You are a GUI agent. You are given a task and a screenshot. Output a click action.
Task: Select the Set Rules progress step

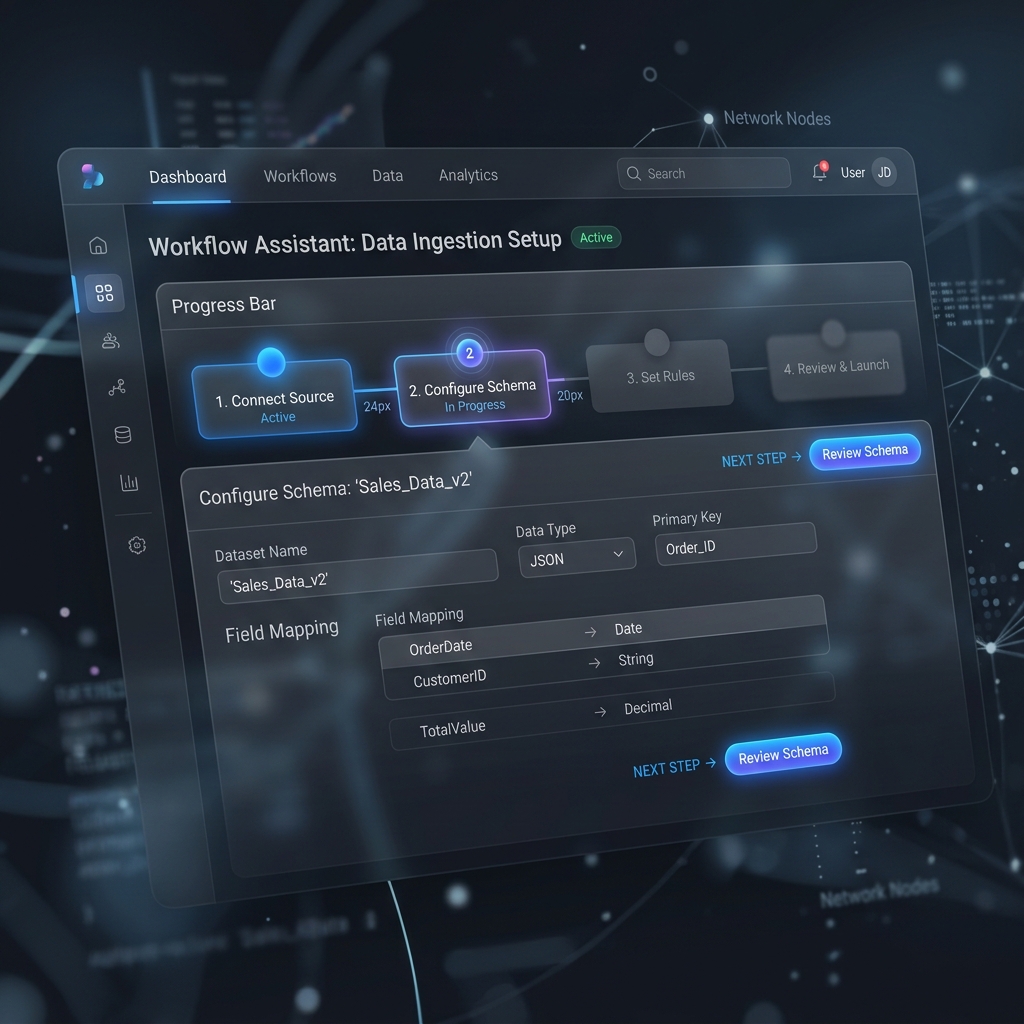click(660, 376)
